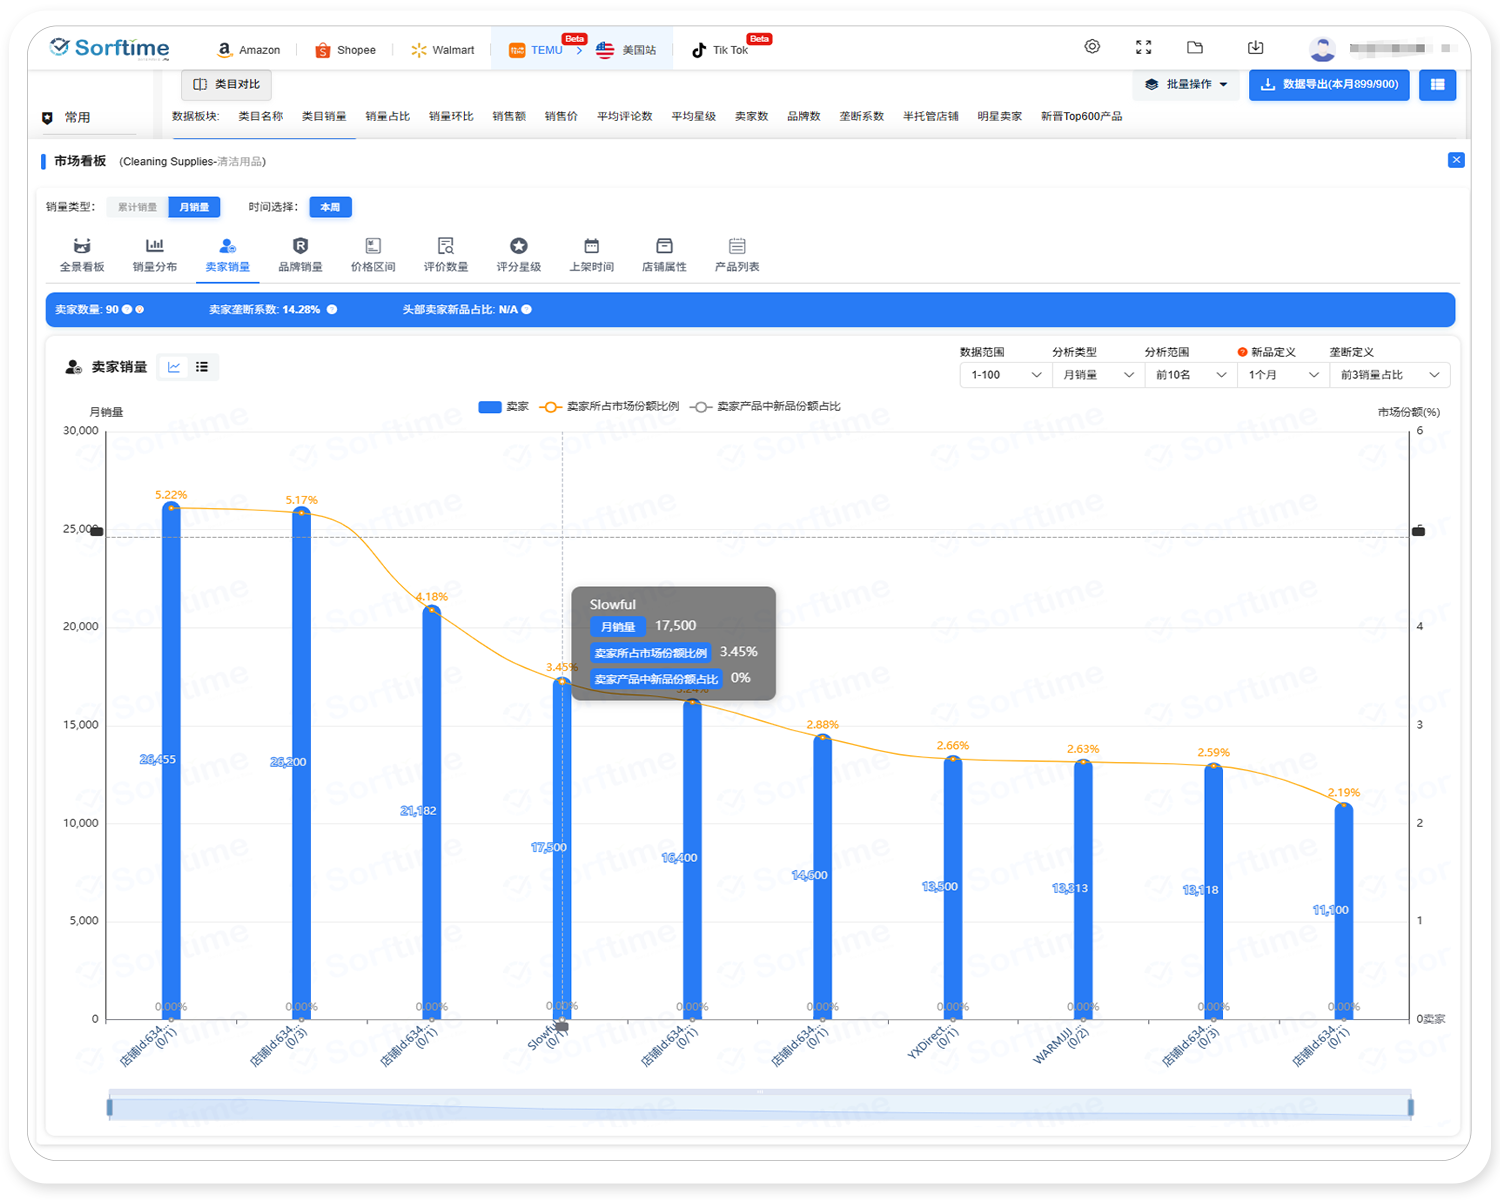The height and width of the screenshot is (1200, 1500).
Task: Click the 数据导出 export button
Action: (1329, 85)
